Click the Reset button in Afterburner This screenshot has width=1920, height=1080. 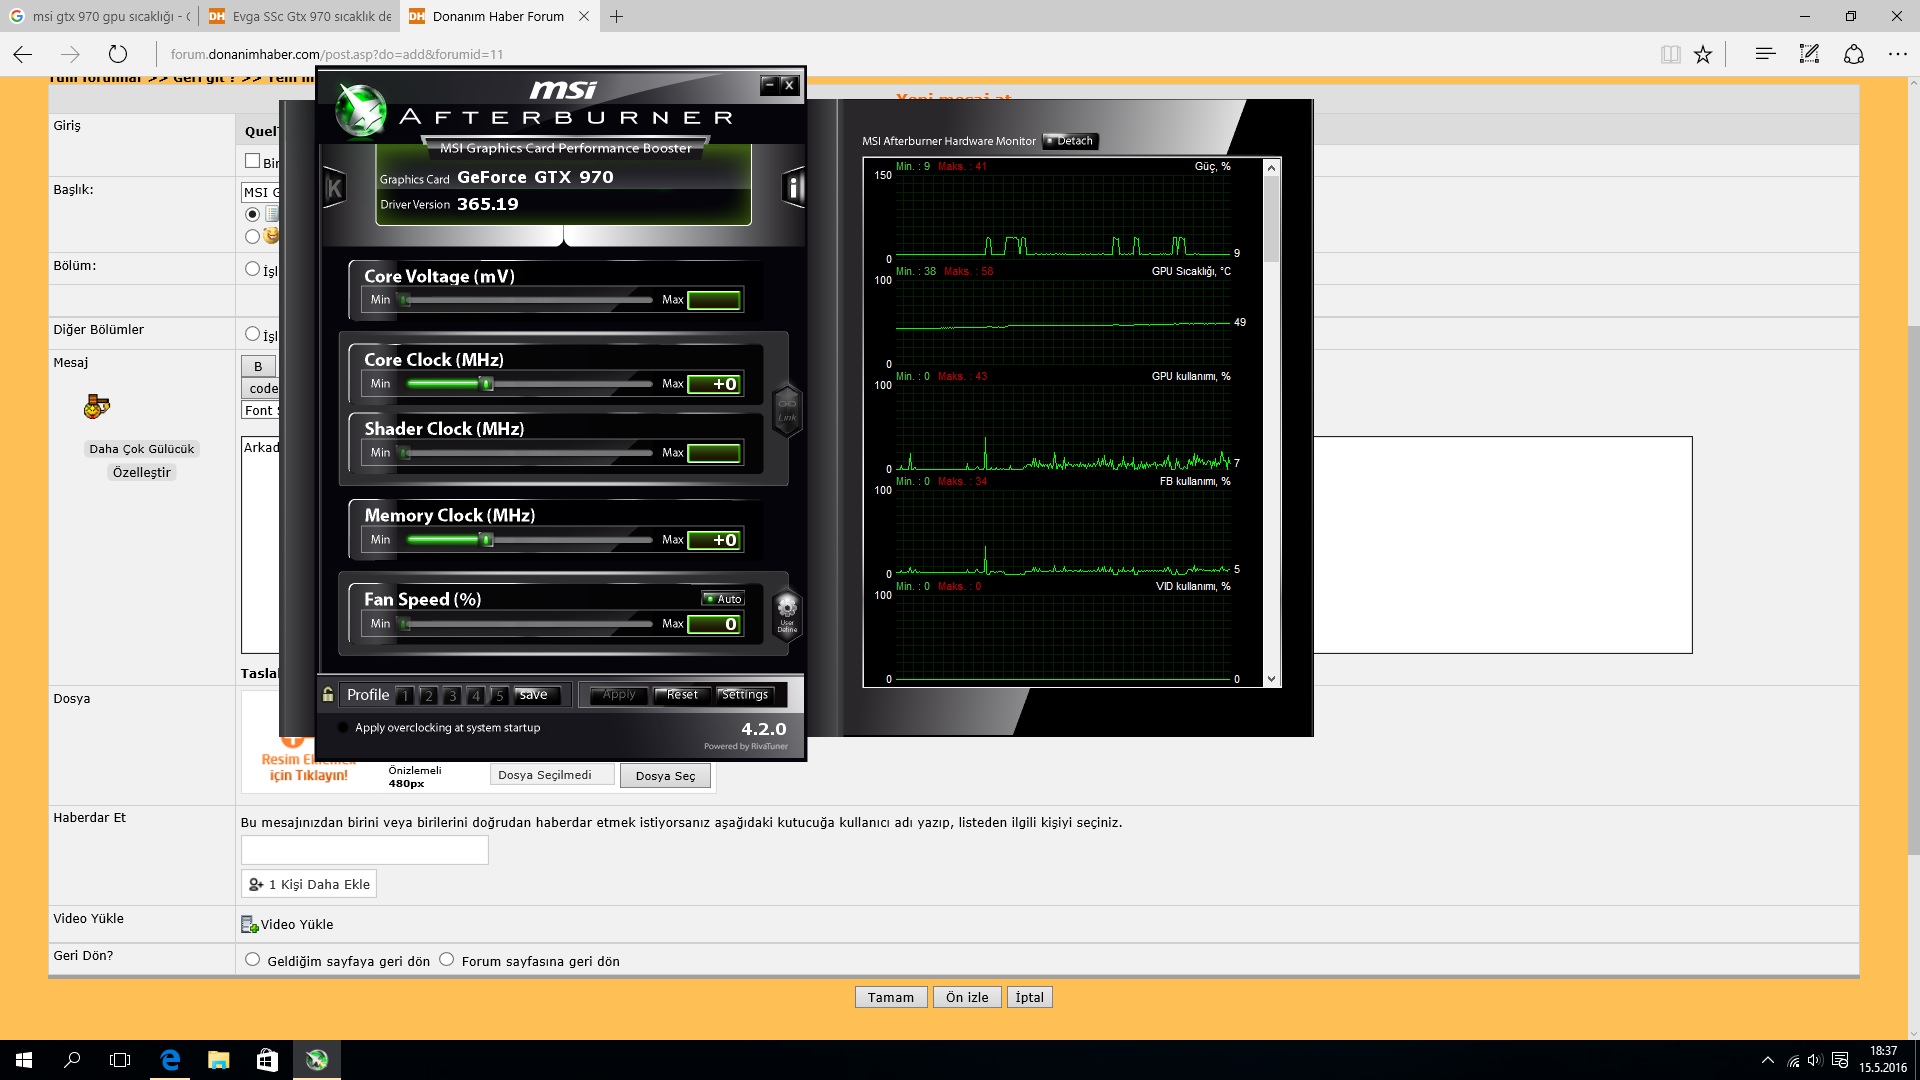(682, 695)
